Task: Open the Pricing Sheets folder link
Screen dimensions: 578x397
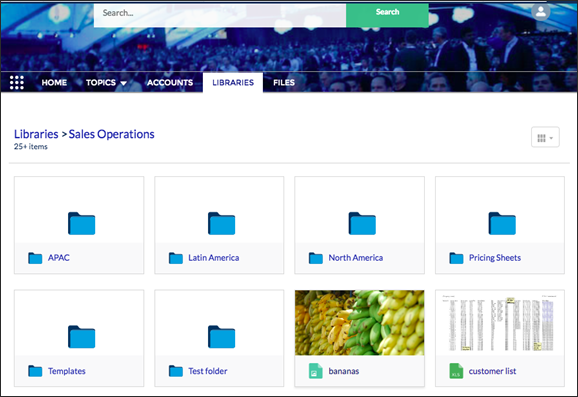Action: (495, 258)
